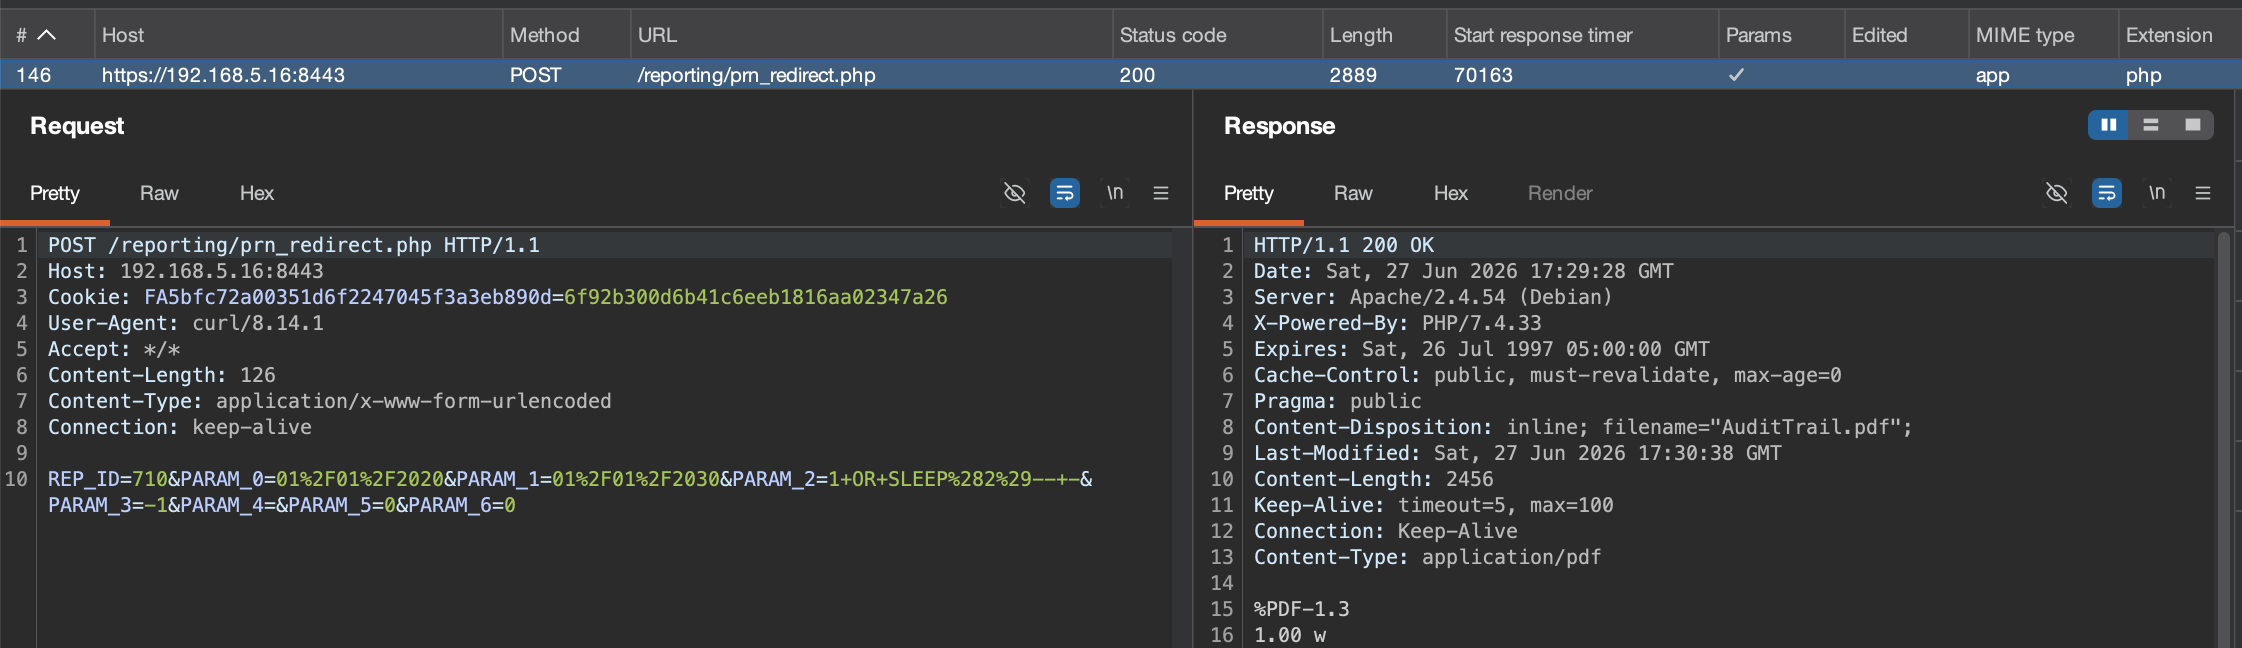2242x648 pixels.
Task: Click the Cache-Control response header line
Action: point(1547,375)
